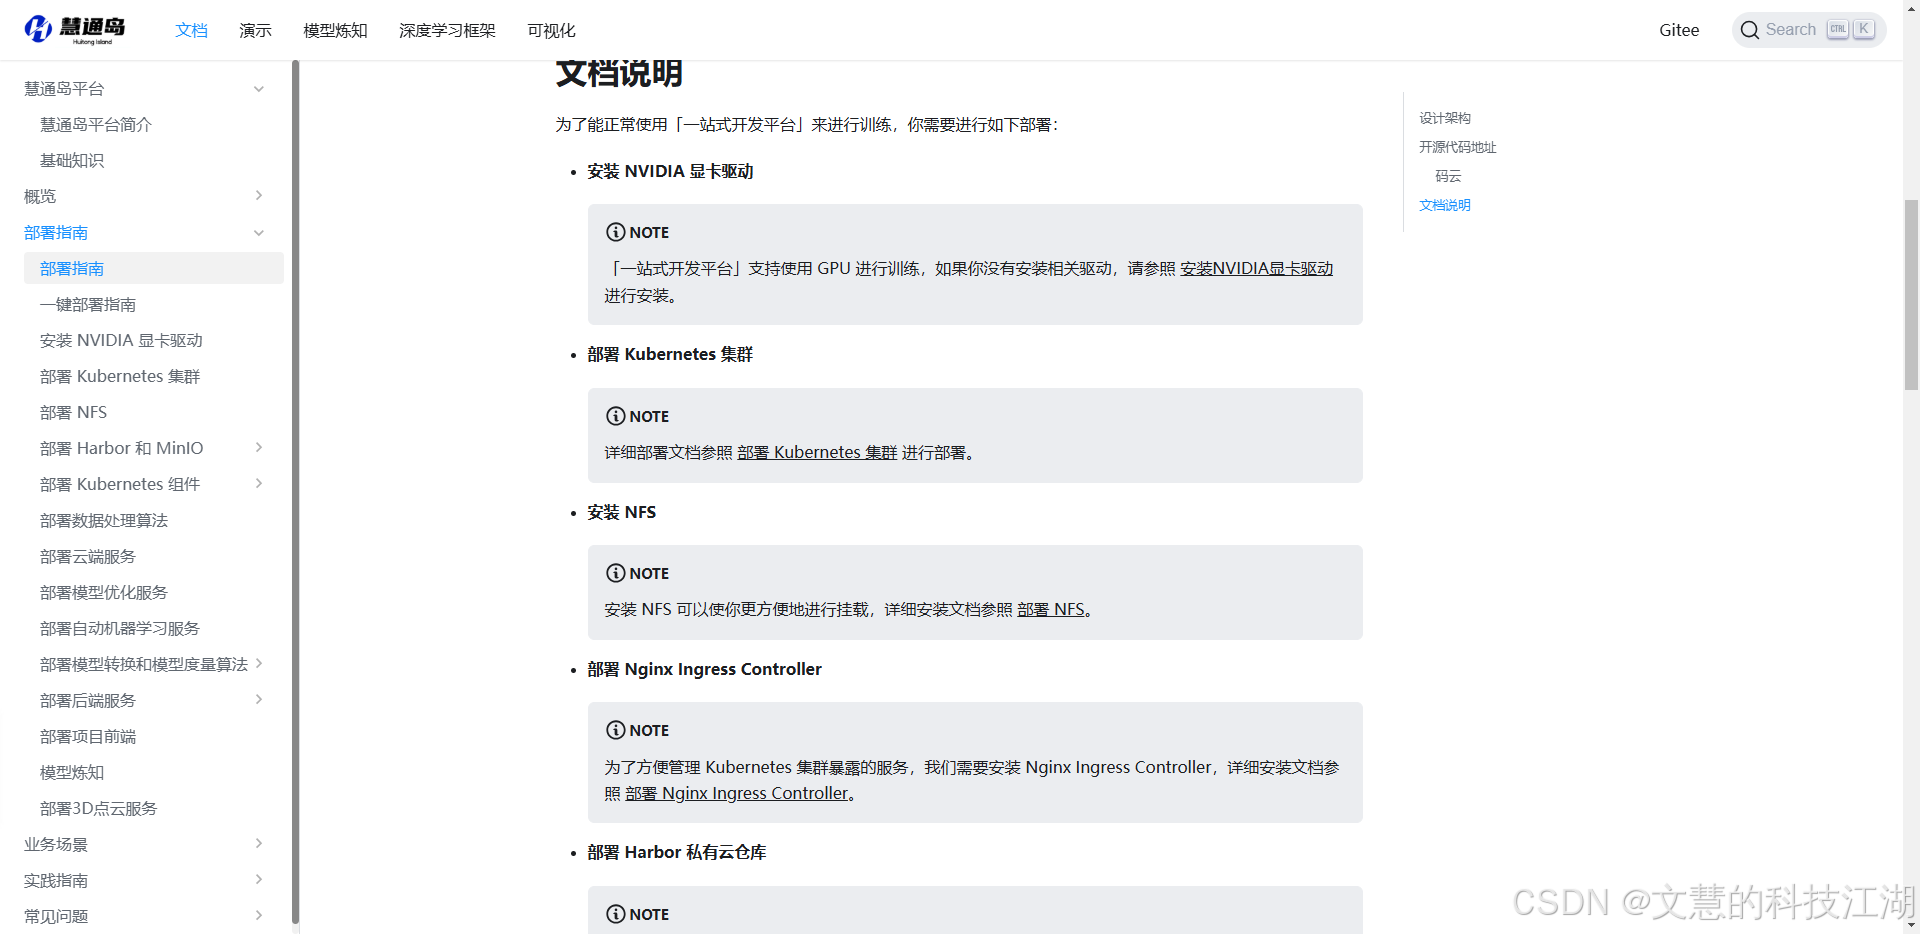
Task: Expand 部署 Harbor 和 MinIO chevron
Action: pos(259,448)
